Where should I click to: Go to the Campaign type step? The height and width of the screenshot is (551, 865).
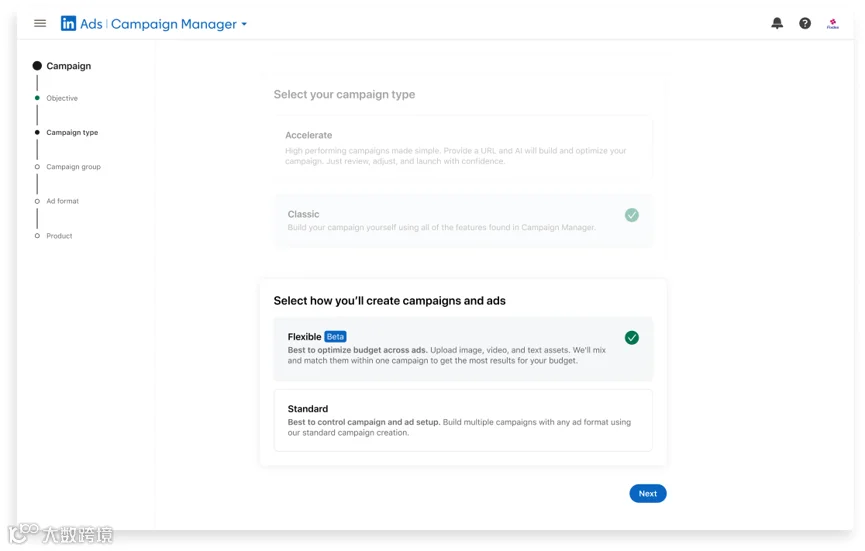(72, 132)
